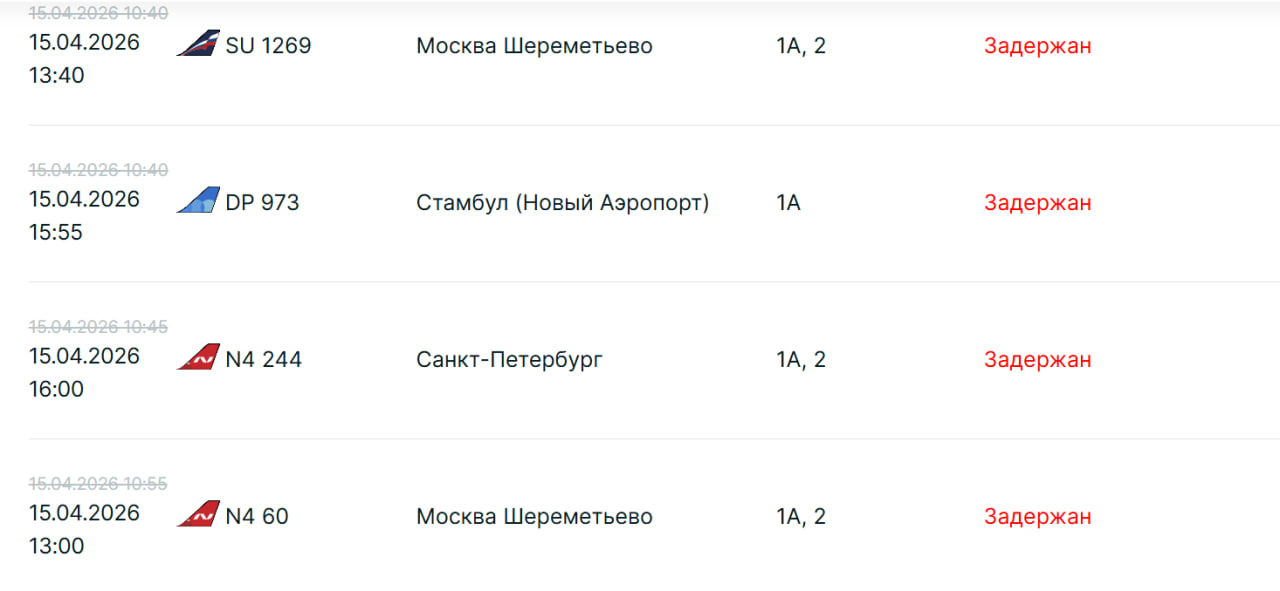Open flight DP 973 details
Viewport: 1280px width, 591px height.
coord(262,203)
